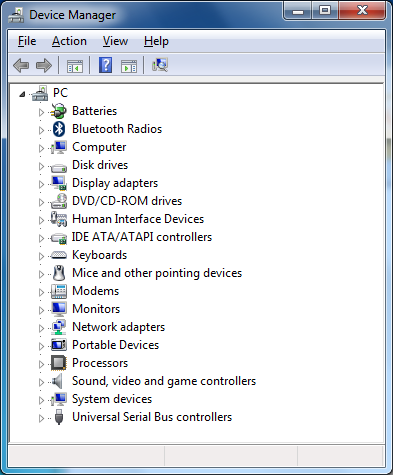Screen dimensions: 393x475
Task: Click the PC root node computer icon
Action: [40, 93]
